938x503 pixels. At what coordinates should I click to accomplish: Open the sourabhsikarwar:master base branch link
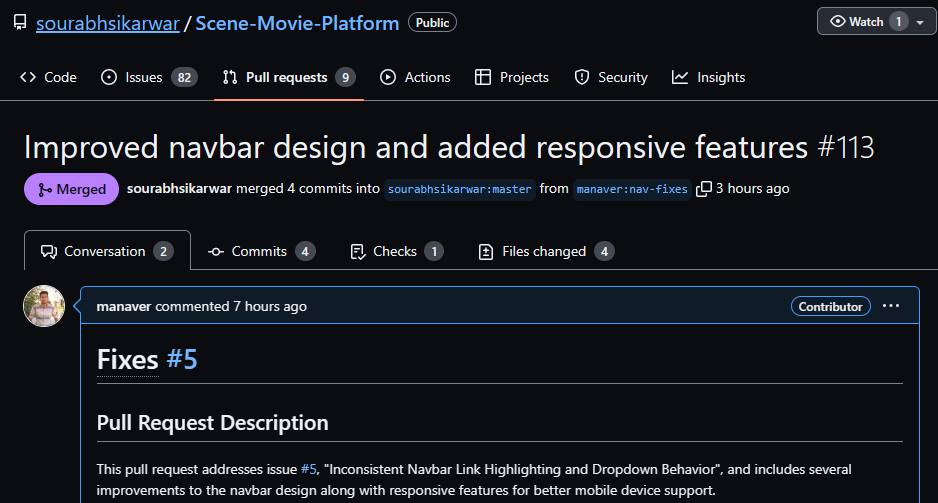(x=459, y=190)
